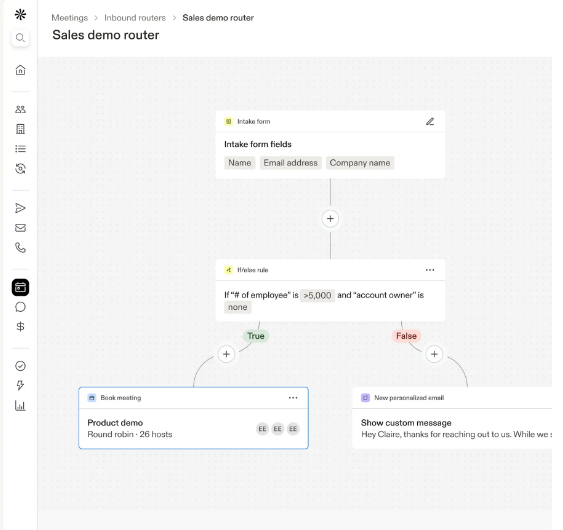The height and width of the screenshot is (530, 563).
Task: Open the Calls phone icon
Action: coord(20,248)
